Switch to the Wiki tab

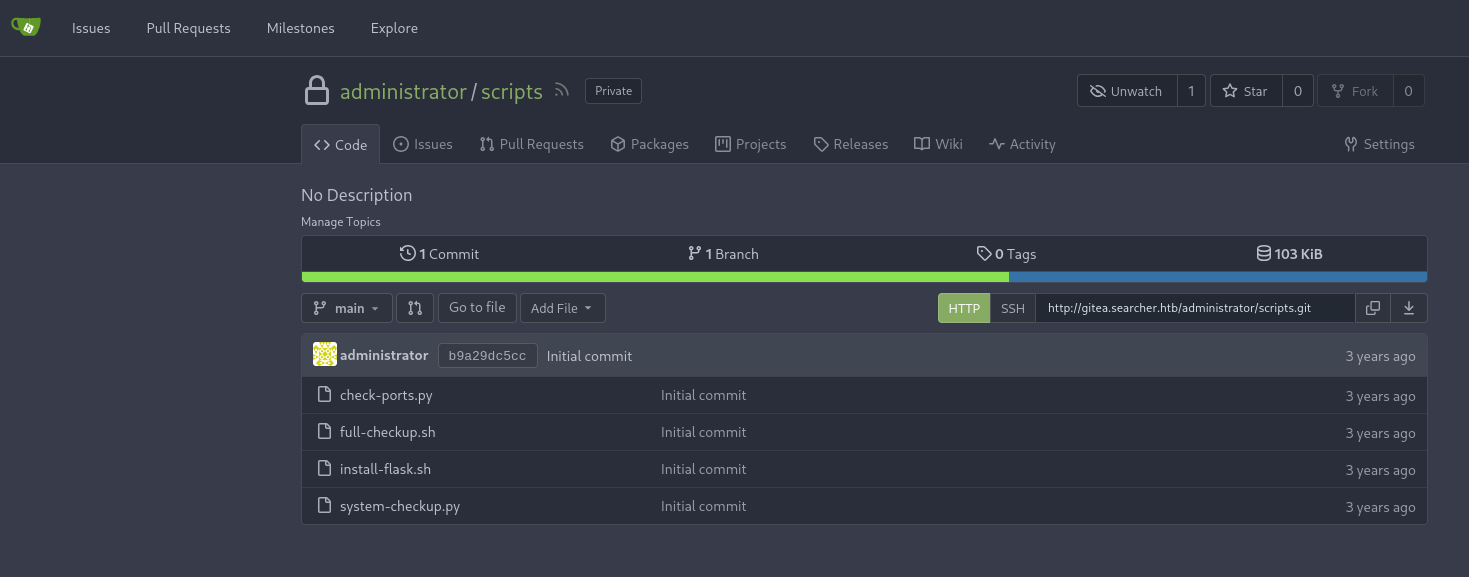click(938, 144)
